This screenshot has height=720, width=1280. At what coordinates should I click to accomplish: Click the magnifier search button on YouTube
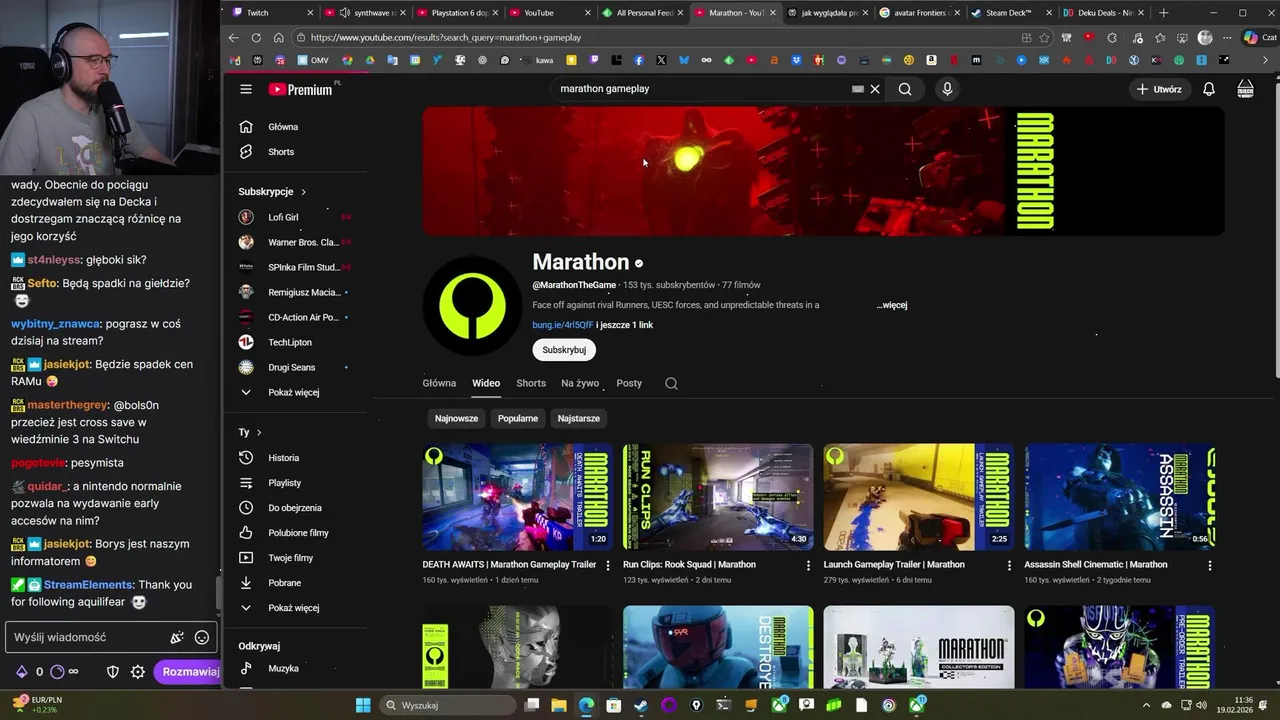pos(905,89)
